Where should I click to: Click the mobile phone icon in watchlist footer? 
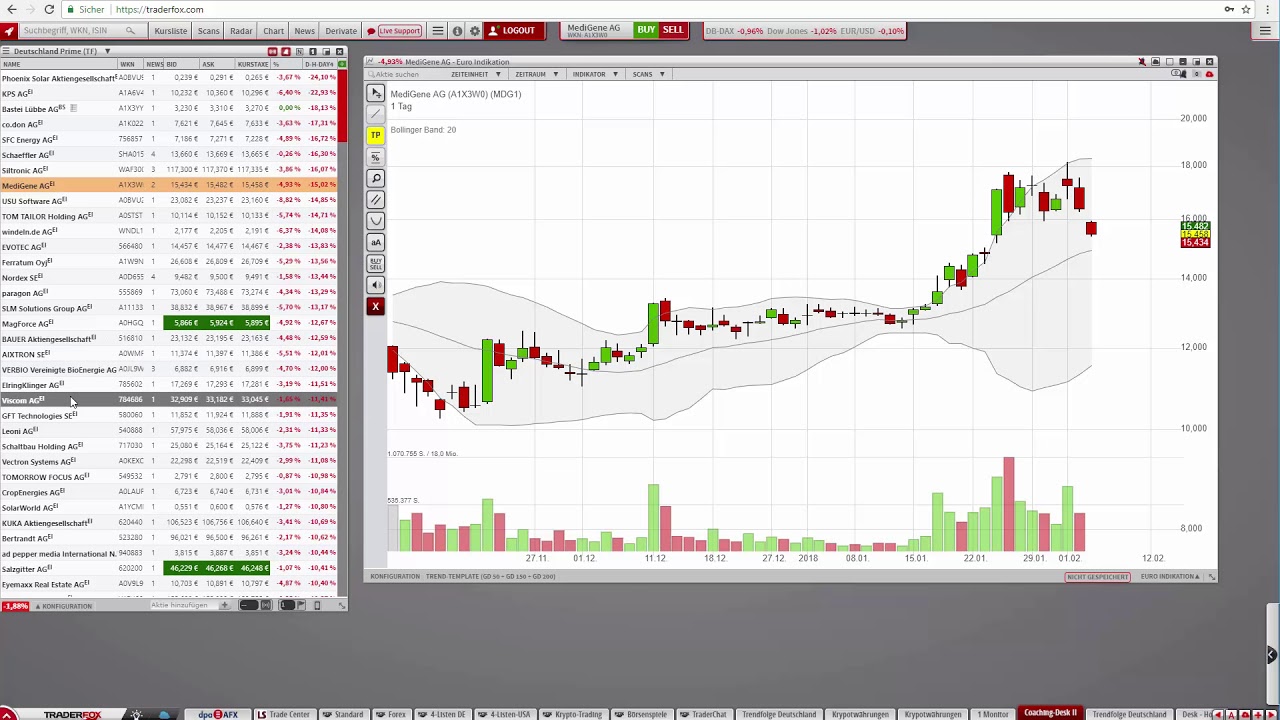pyautogui.click(x=318, y=605)
